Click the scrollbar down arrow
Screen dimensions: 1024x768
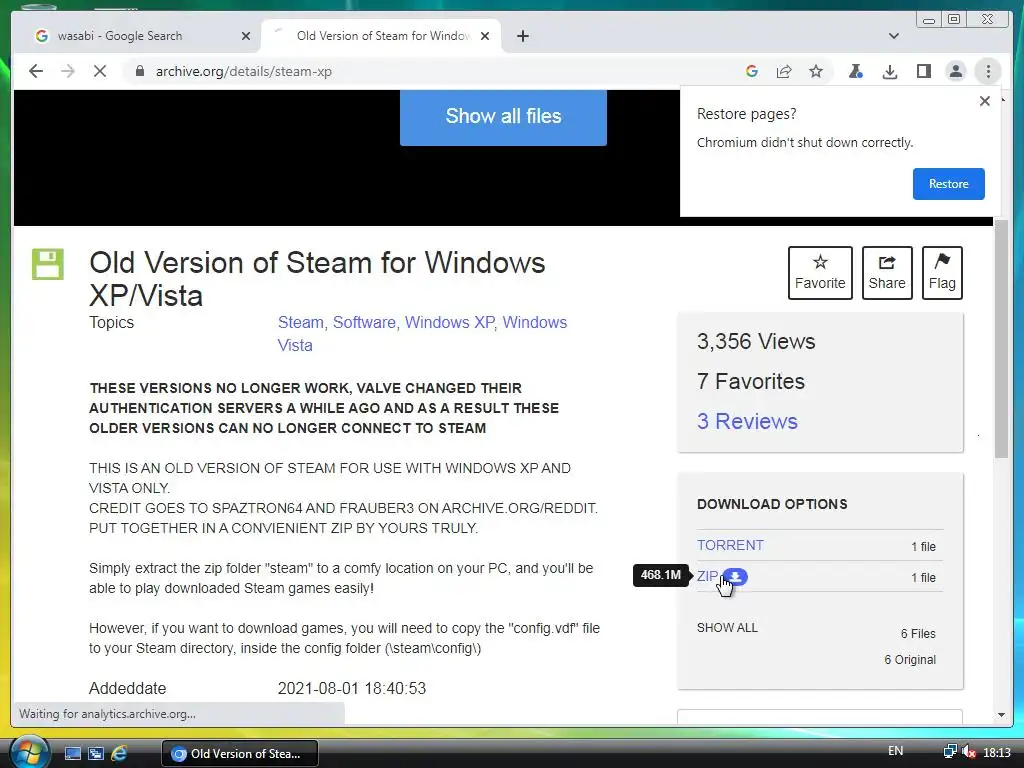pyautogui.click(x=1001, y=715)
